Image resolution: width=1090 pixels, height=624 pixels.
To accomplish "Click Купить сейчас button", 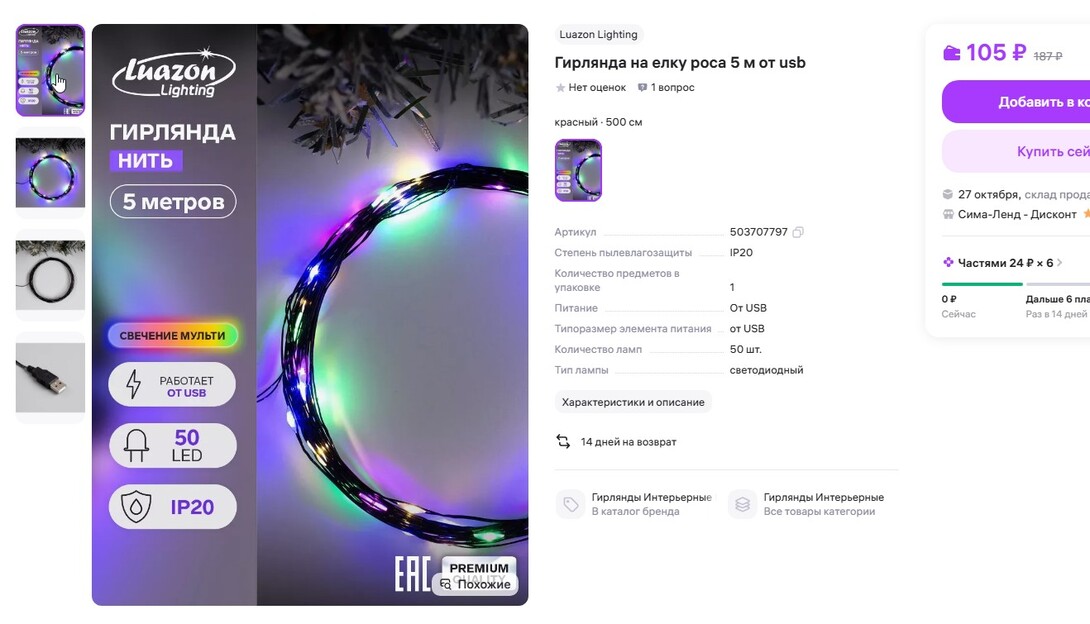I will coord(1016,151).
